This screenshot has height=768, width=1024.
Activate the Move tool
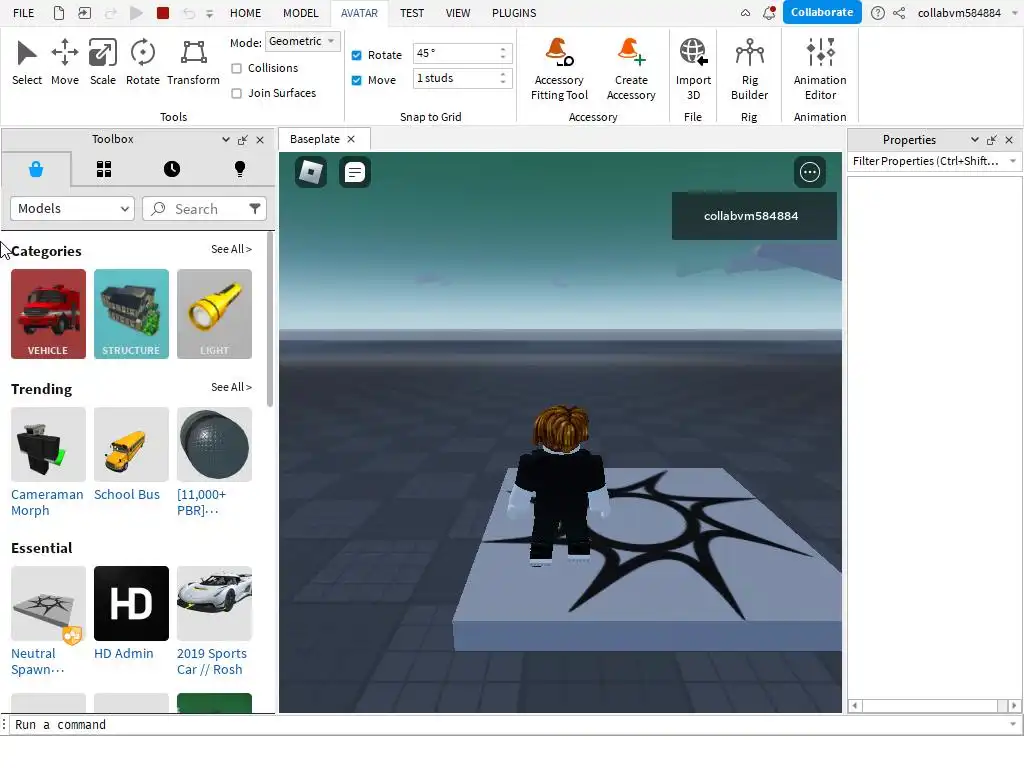click(x=65, y=62)
